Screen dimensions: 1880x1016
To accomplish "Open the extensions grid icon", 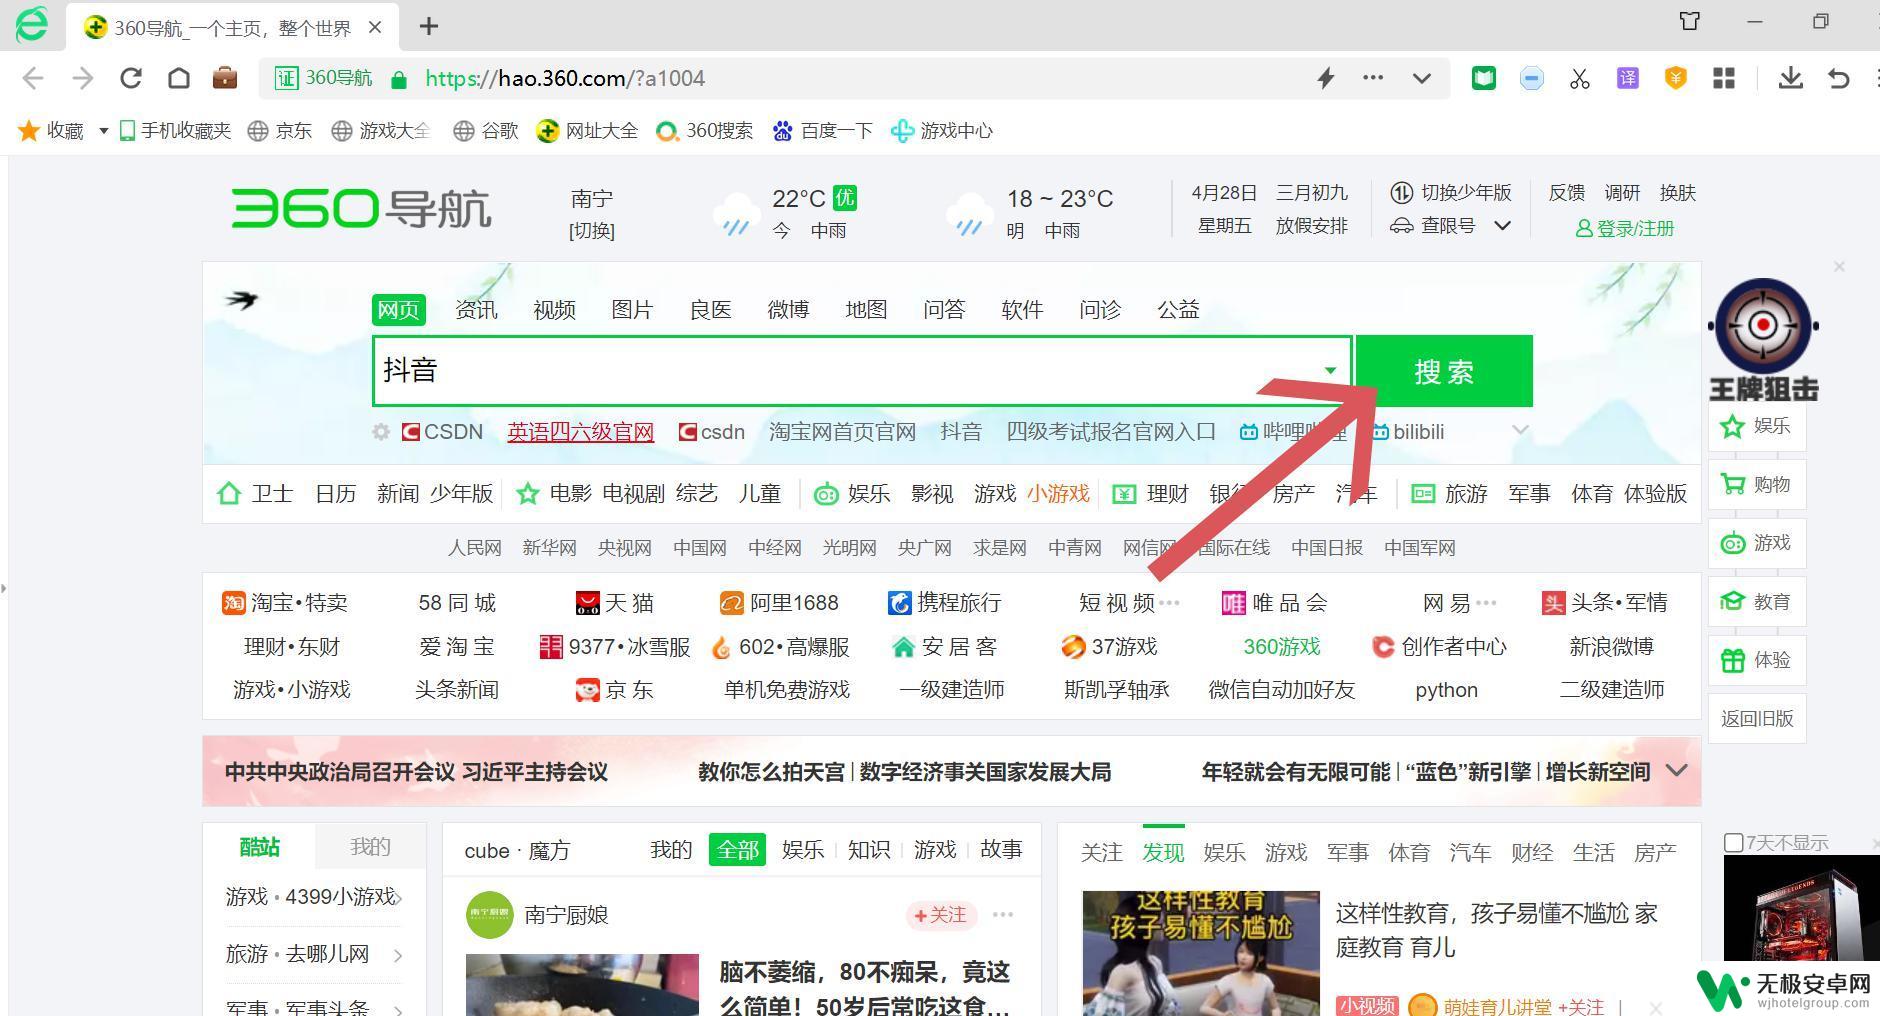I will 1724,78.
